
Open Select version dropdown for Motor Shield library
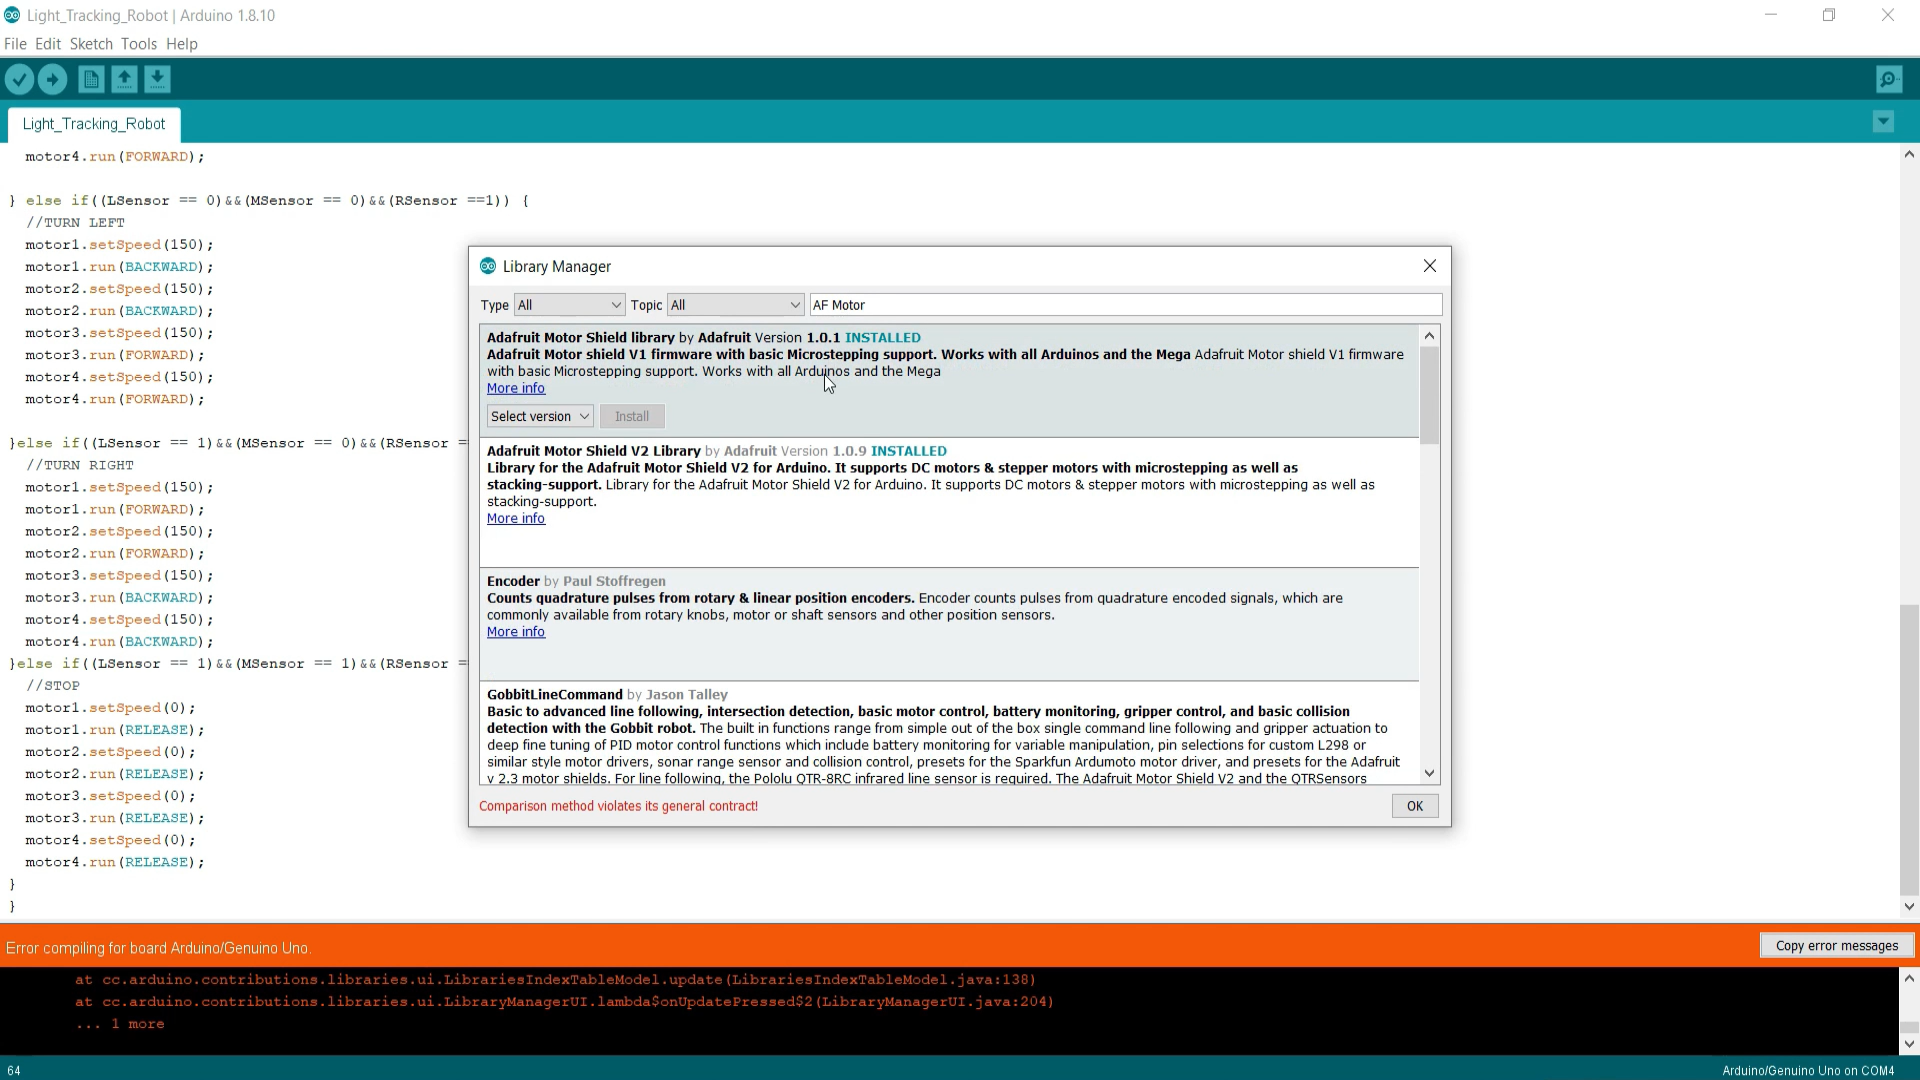(540, 416)
